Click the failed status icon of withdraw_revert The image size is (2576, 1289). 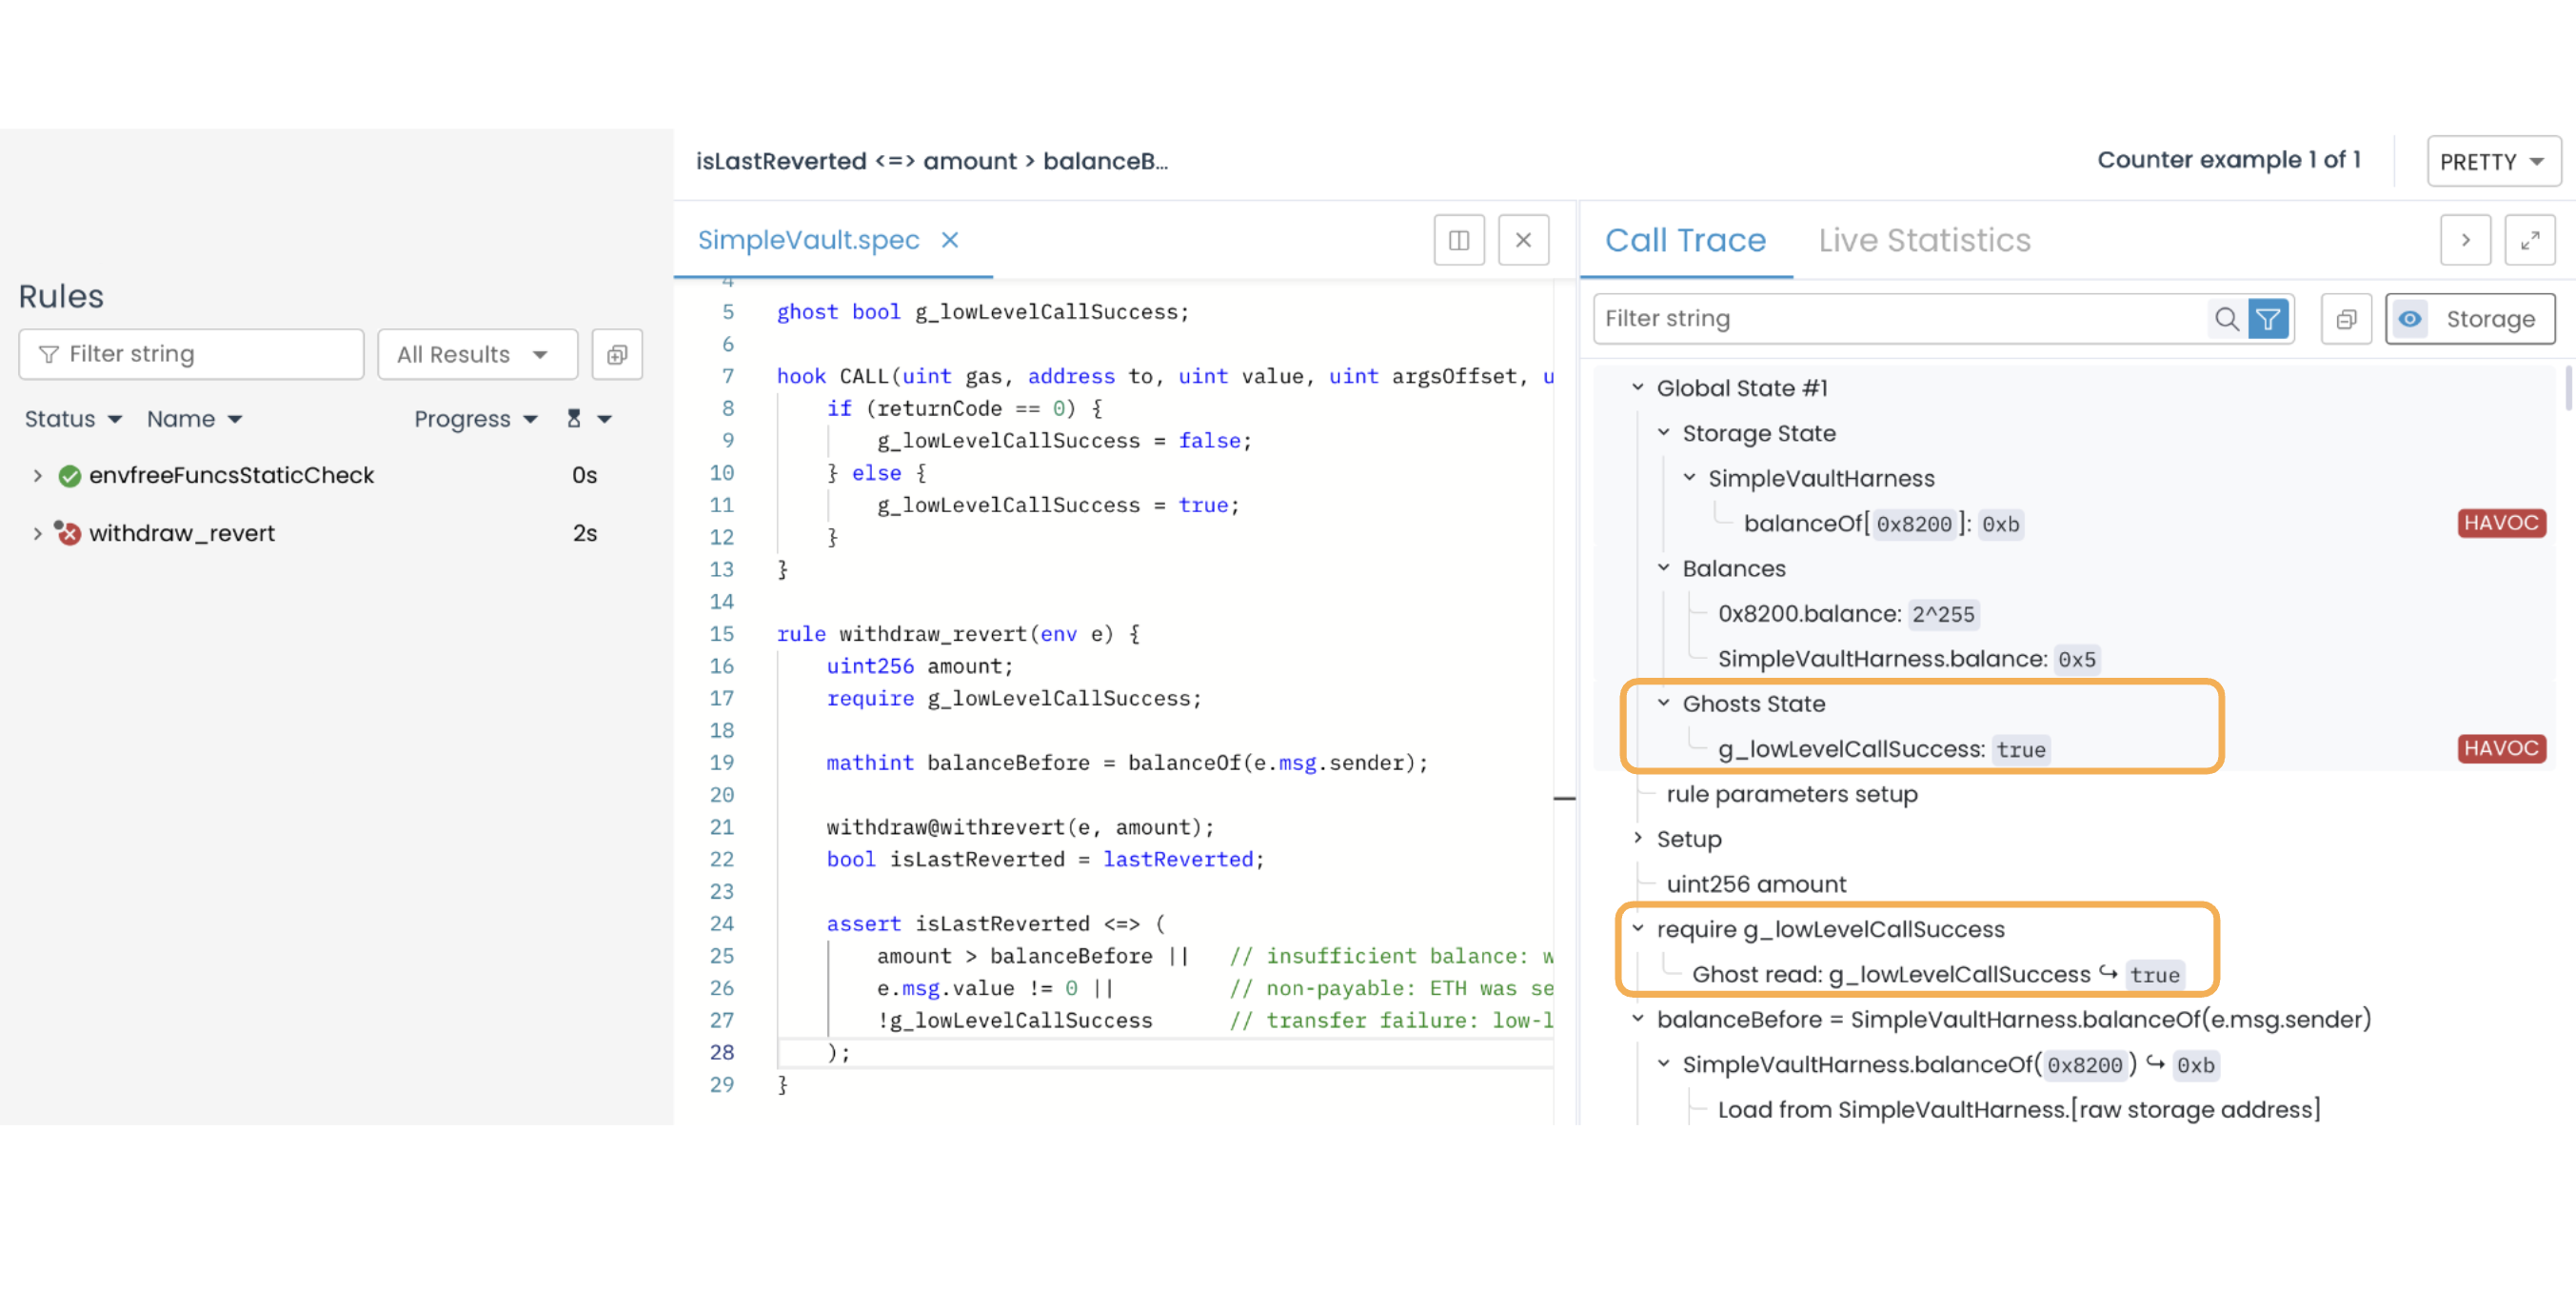tap(68, 533)
